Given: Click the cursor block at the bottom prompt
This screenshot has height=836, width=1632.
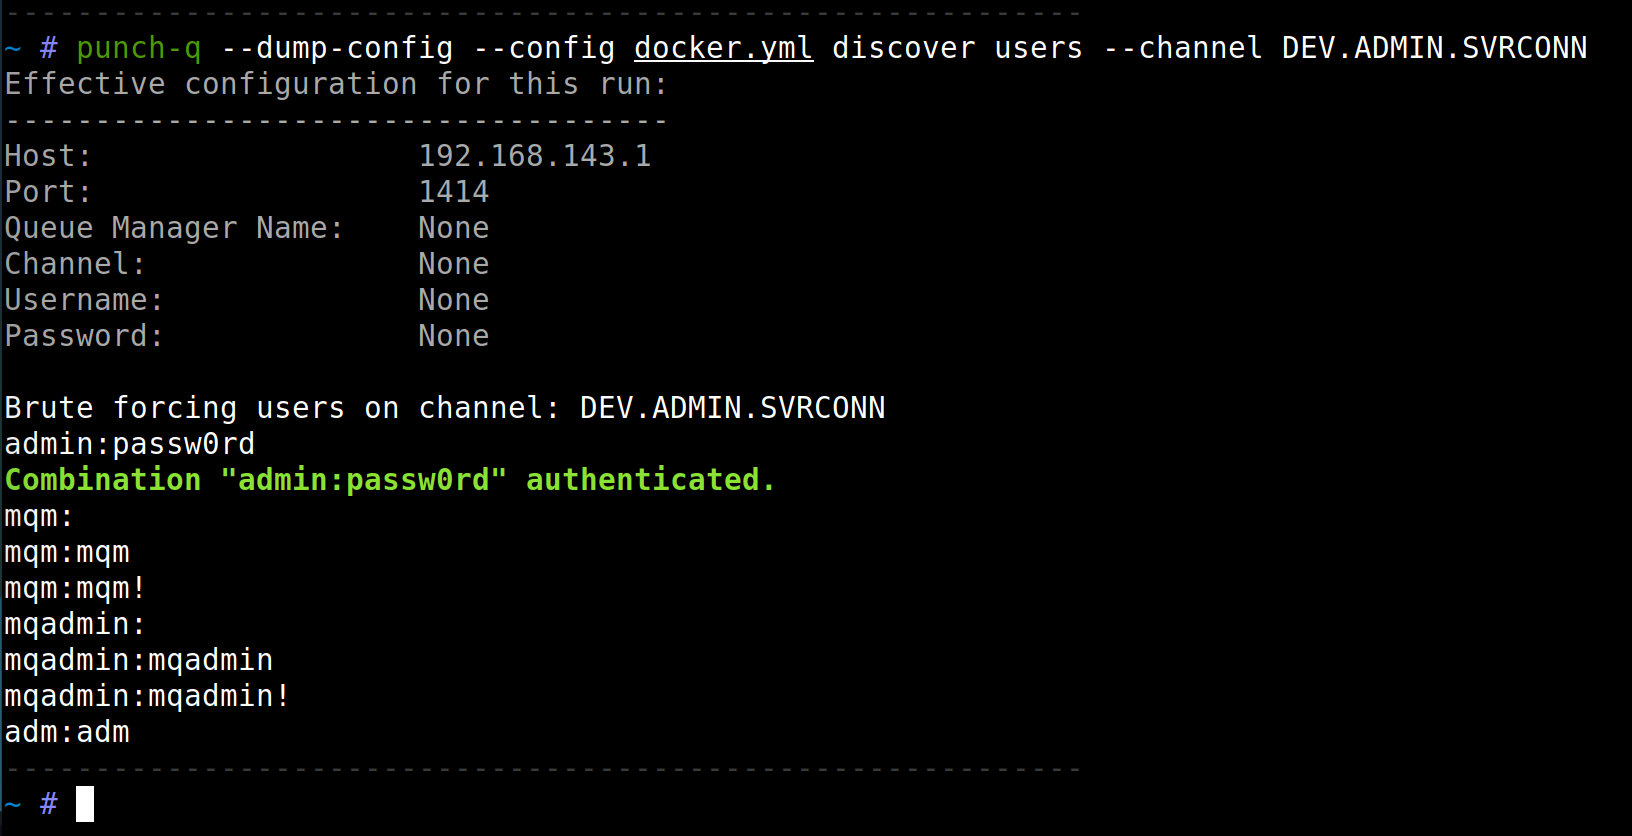Looking at the screenshot, I should 85,804.
